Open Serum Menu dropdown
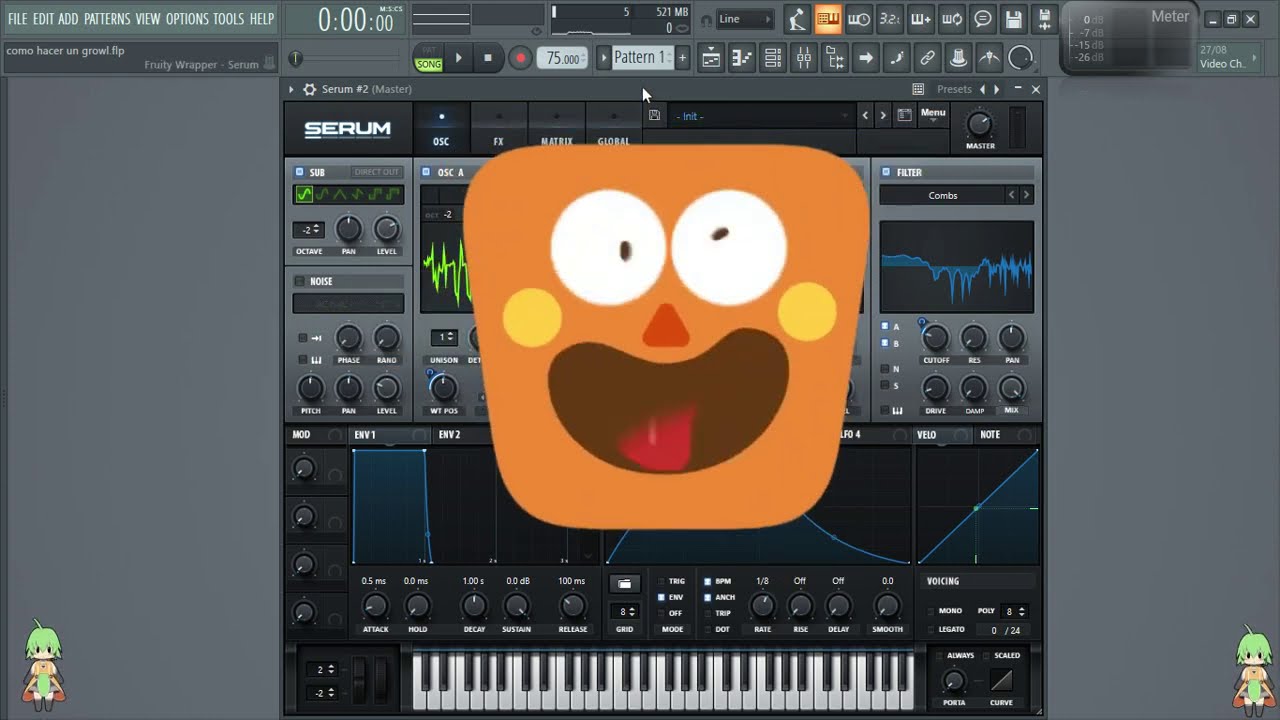Viewport: 1280px width, 720px height. 933,115
